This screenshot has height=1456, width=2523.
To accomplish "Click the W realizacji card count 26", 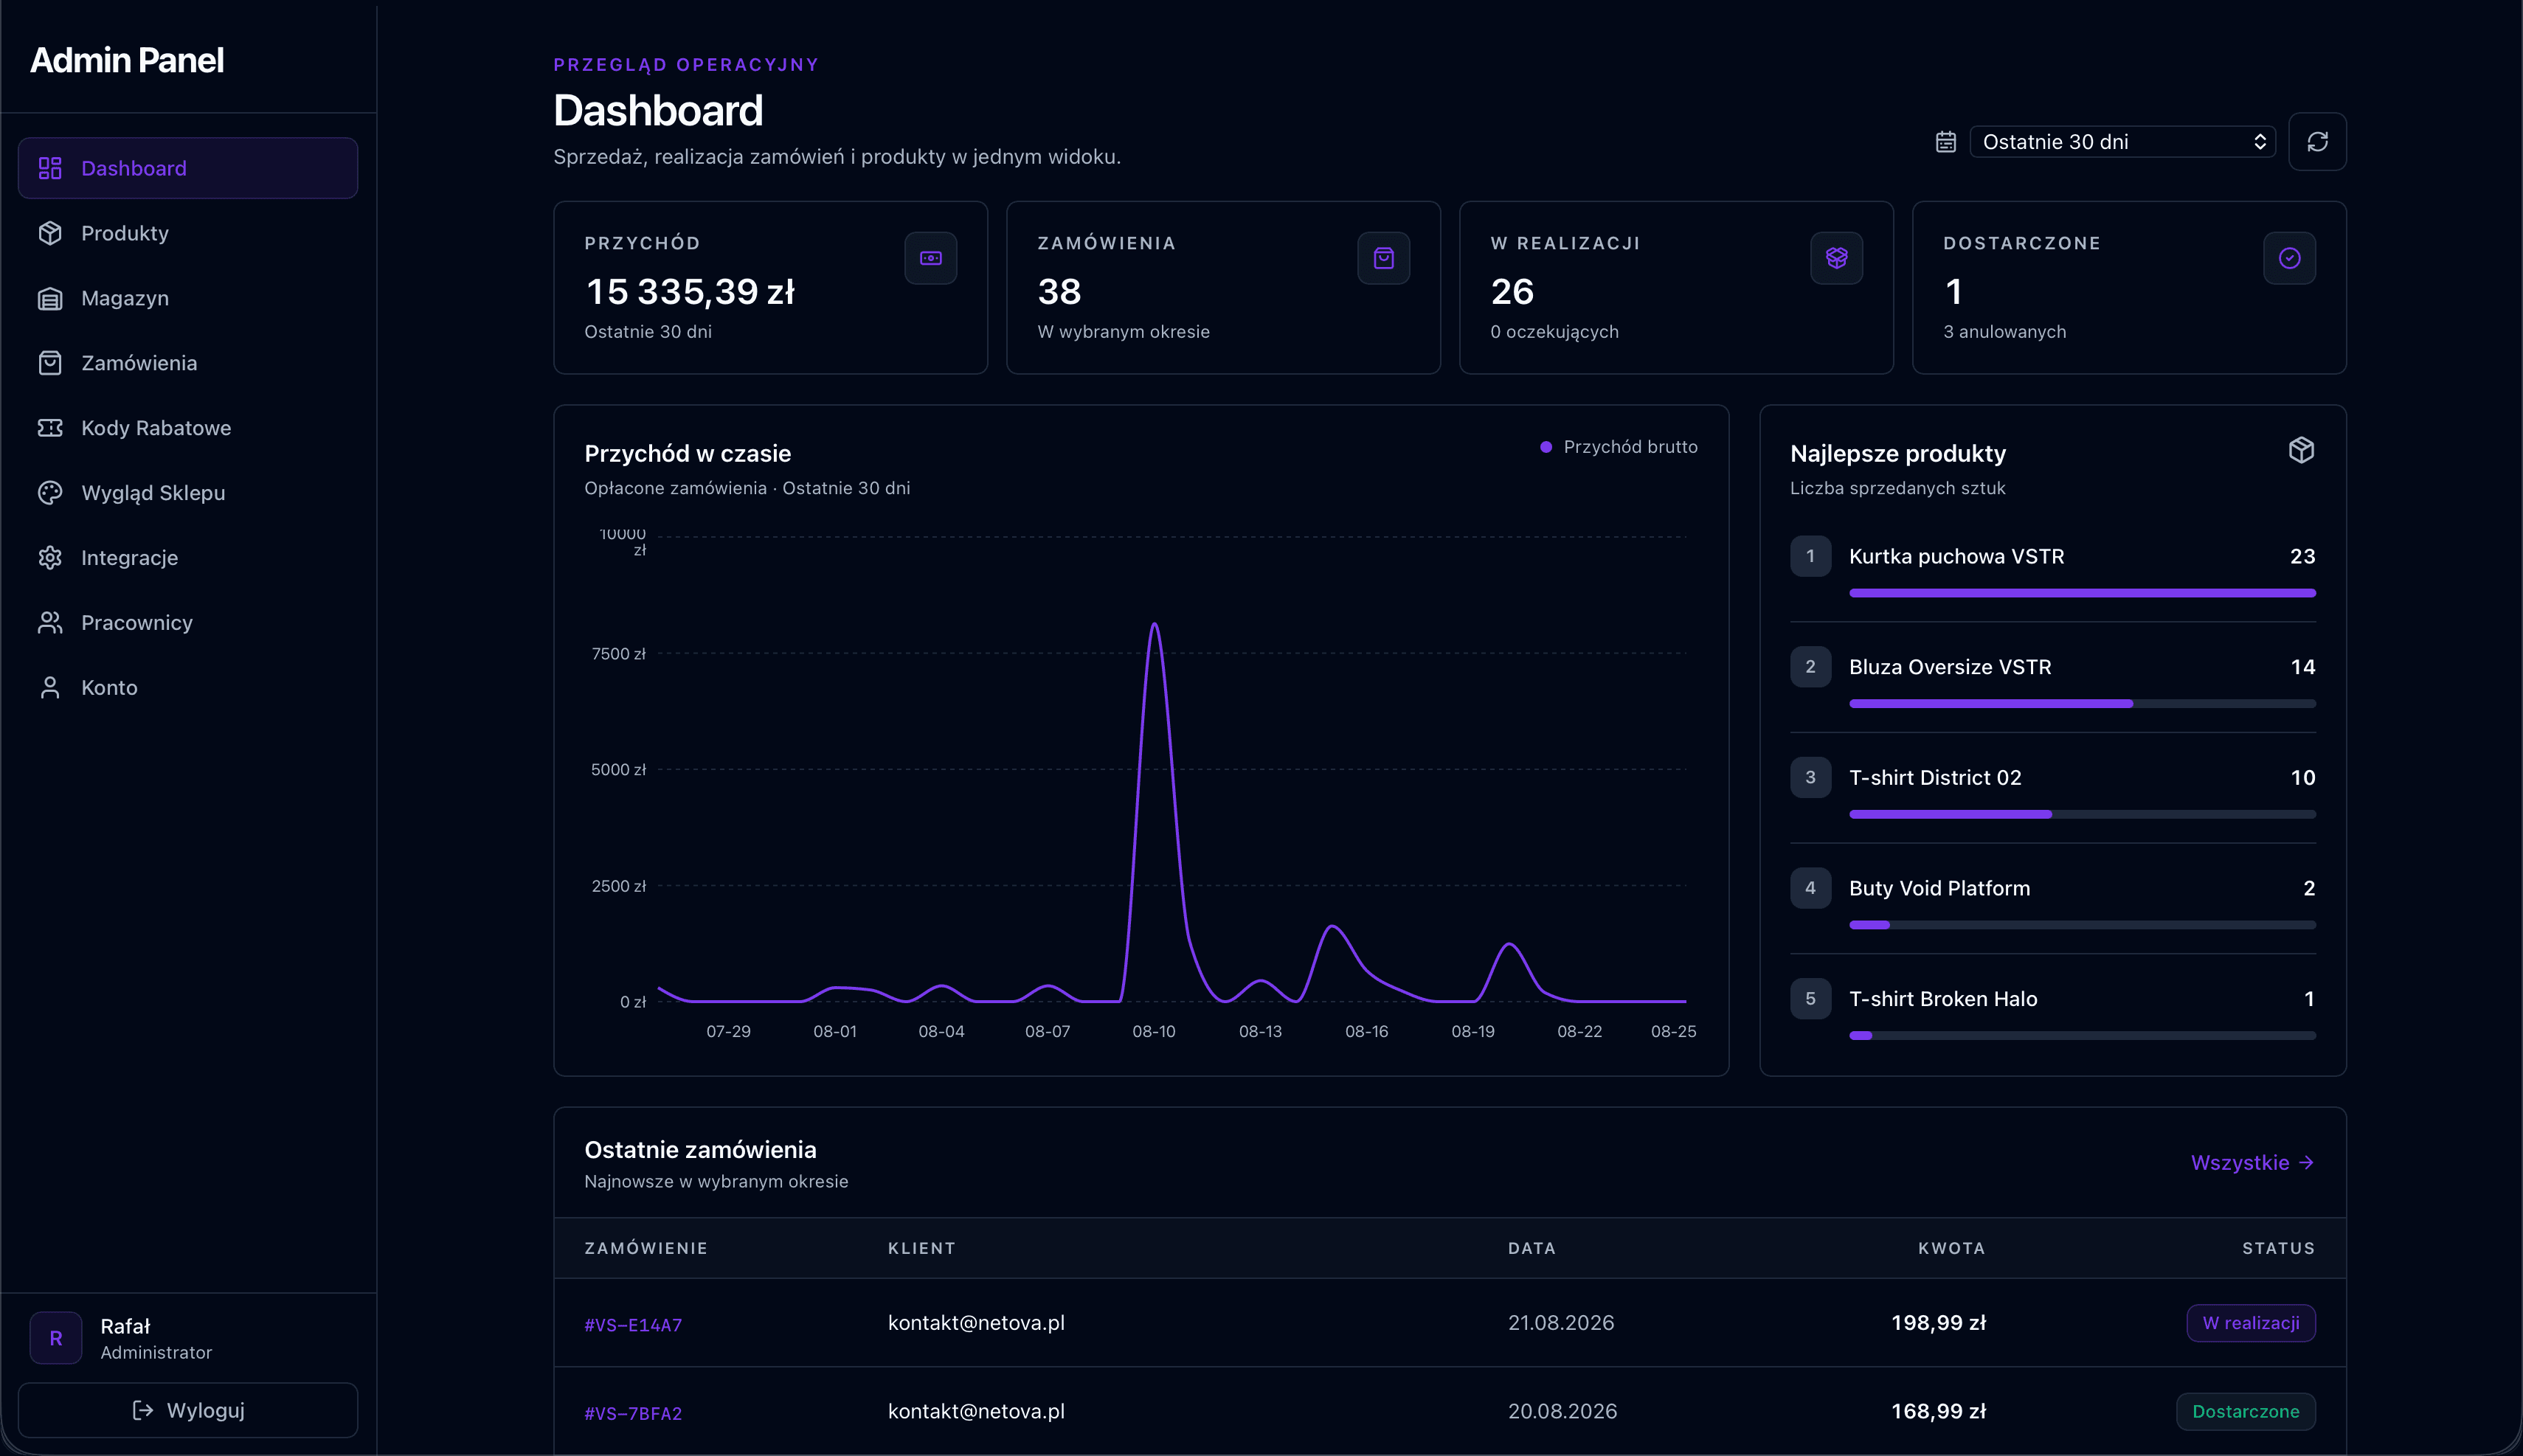I will tap(1512, 292).
